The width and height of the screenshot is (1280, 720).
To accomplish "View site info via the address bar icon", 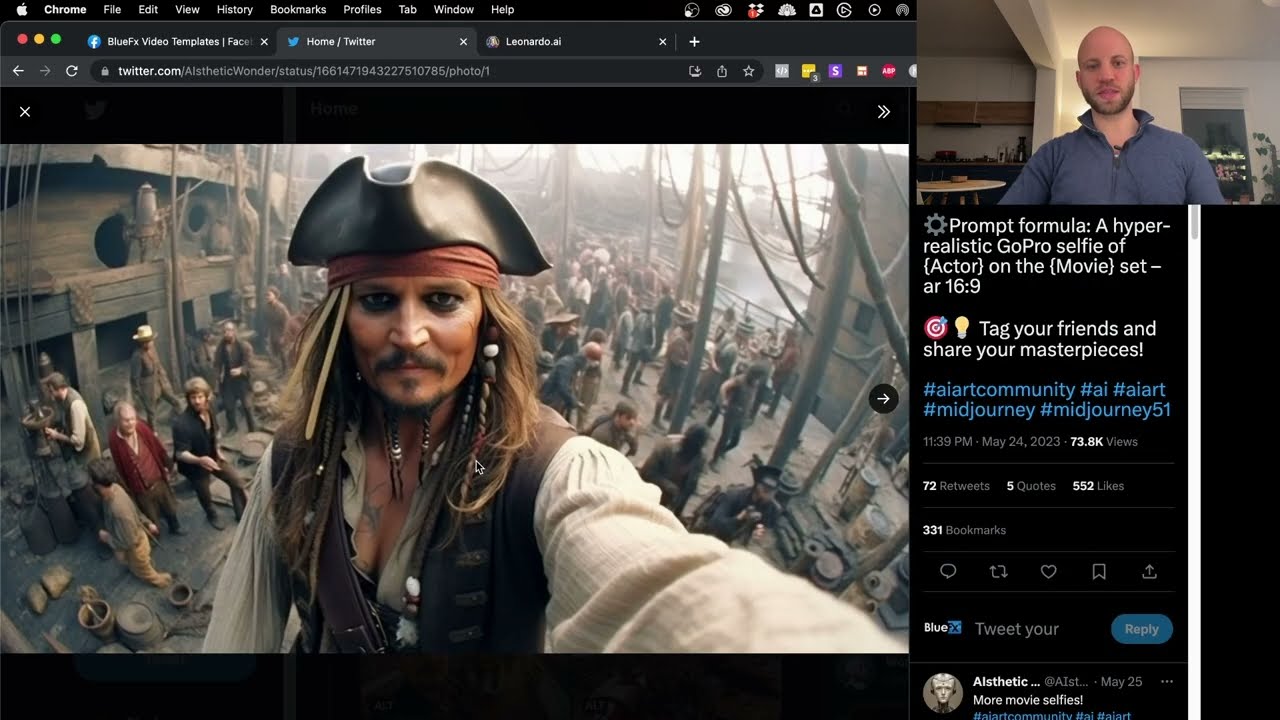I will (104, 71).
